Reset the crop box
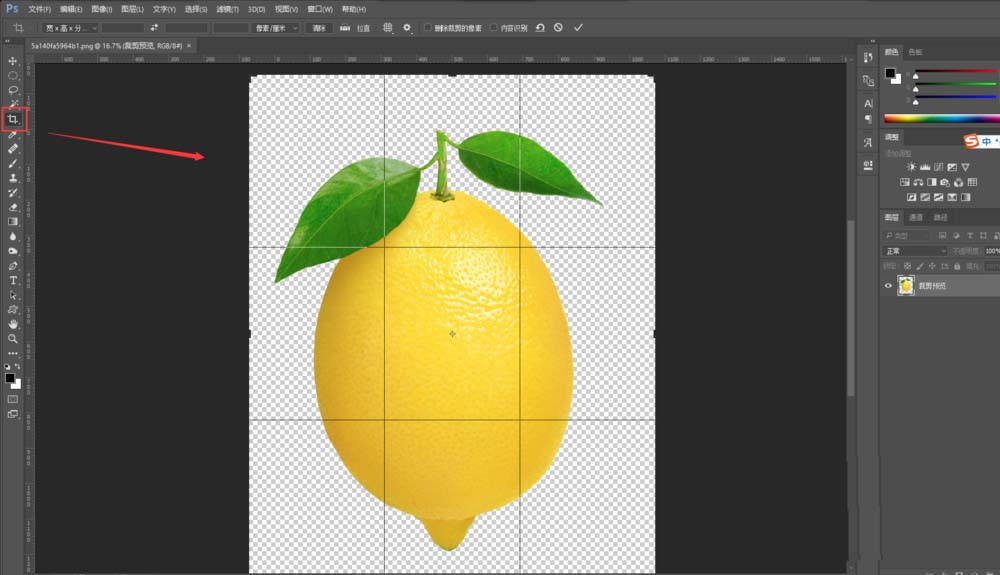 [540, 28]
